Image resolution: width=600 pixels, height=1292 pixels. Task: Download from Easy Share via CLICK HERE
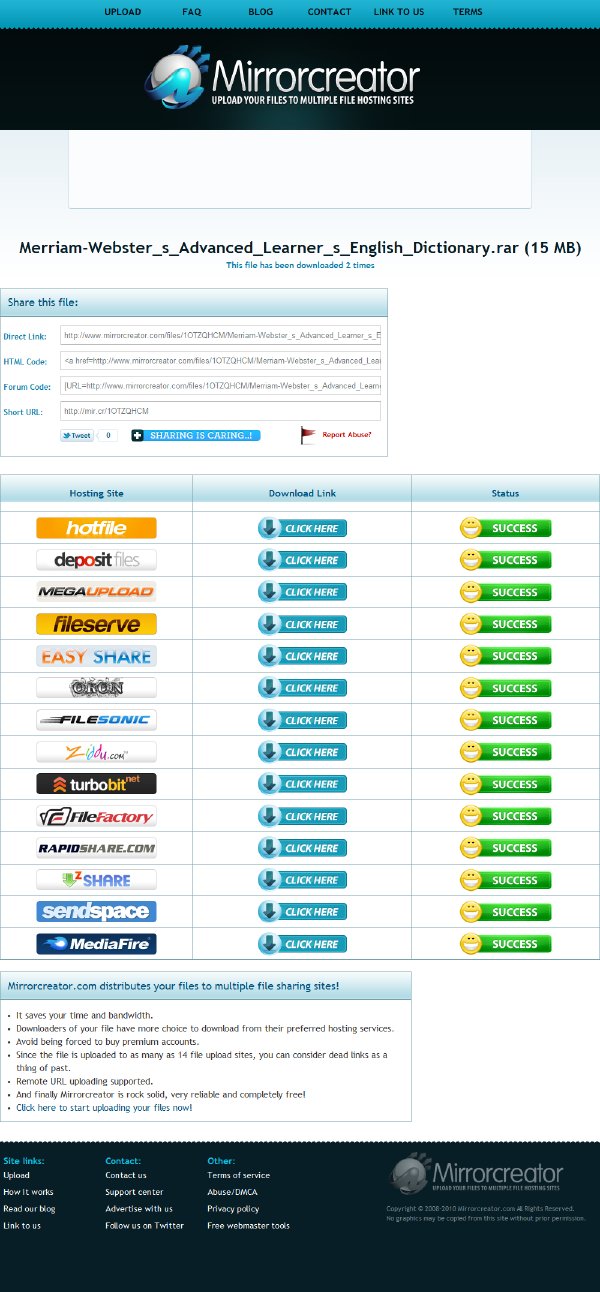(x=302, y=656)
